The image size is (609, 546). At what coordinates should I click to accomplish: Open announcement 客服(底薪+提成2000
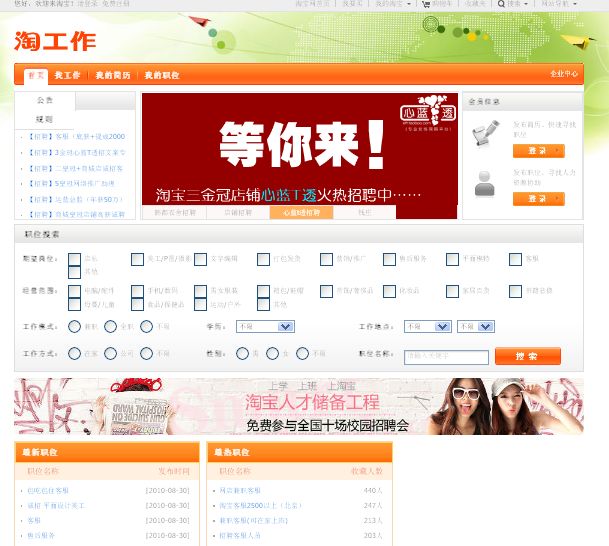tap(77, 137)
